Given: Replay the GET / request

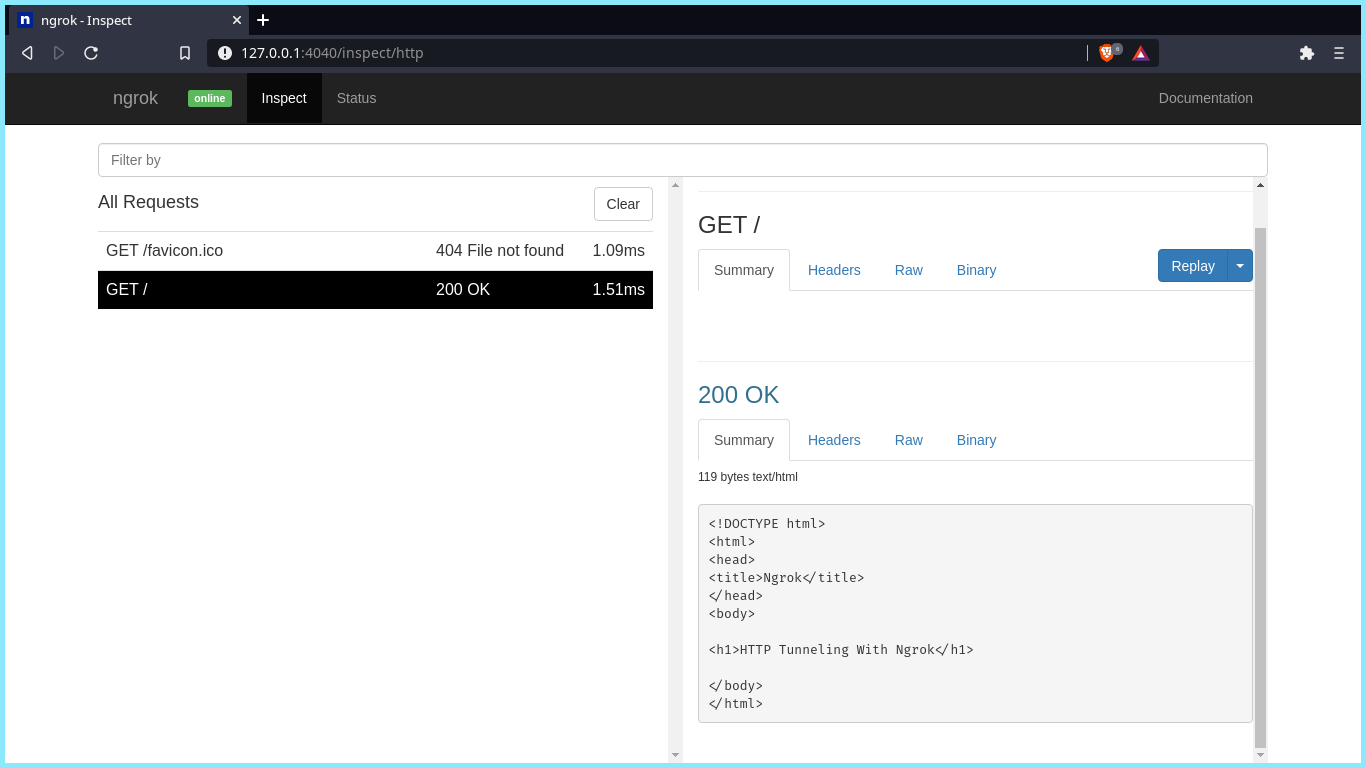Looking at the screenshot, I should pyautogui.click(x=1193, y=266).
